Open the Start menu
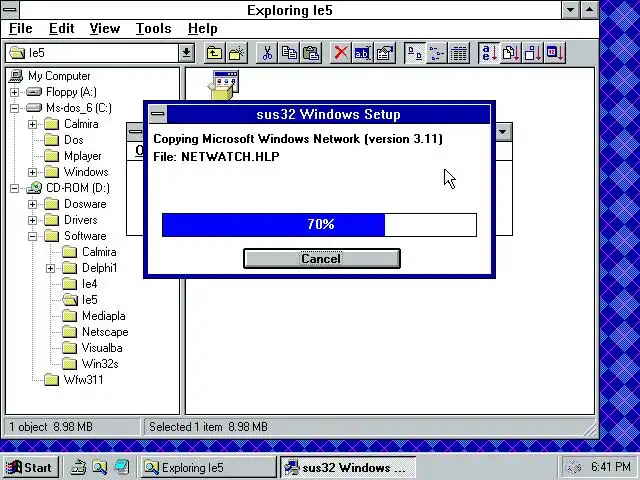640x480 pixels. point(30,467)
